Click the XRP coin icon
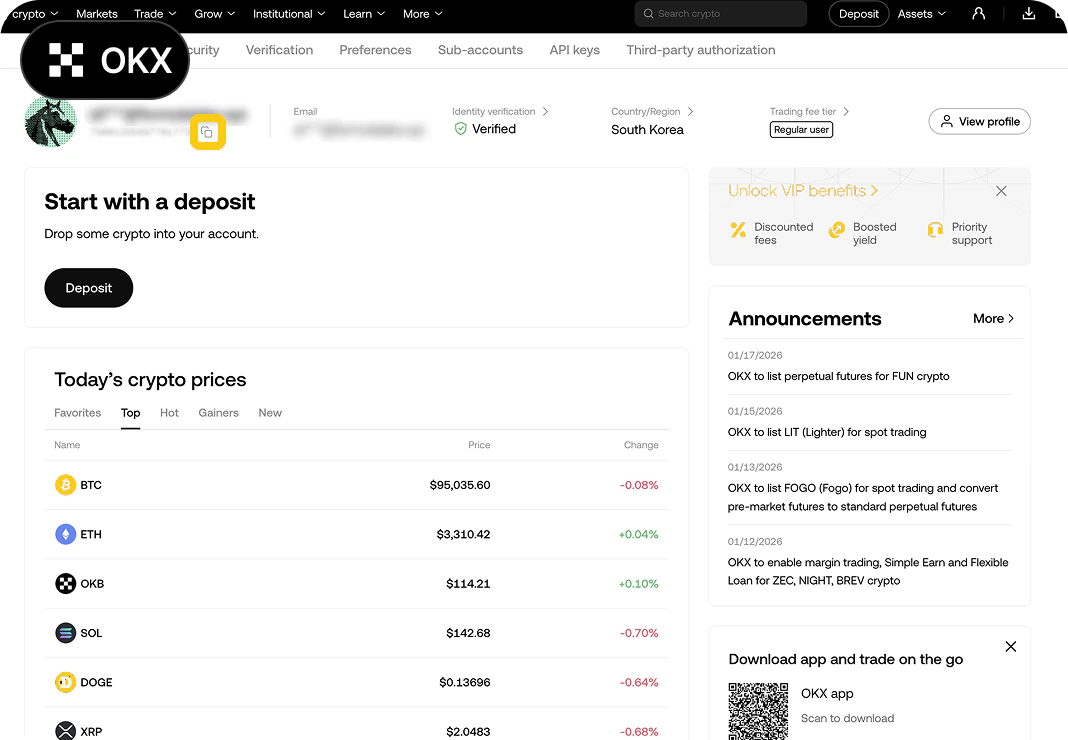 pos(65,731)
